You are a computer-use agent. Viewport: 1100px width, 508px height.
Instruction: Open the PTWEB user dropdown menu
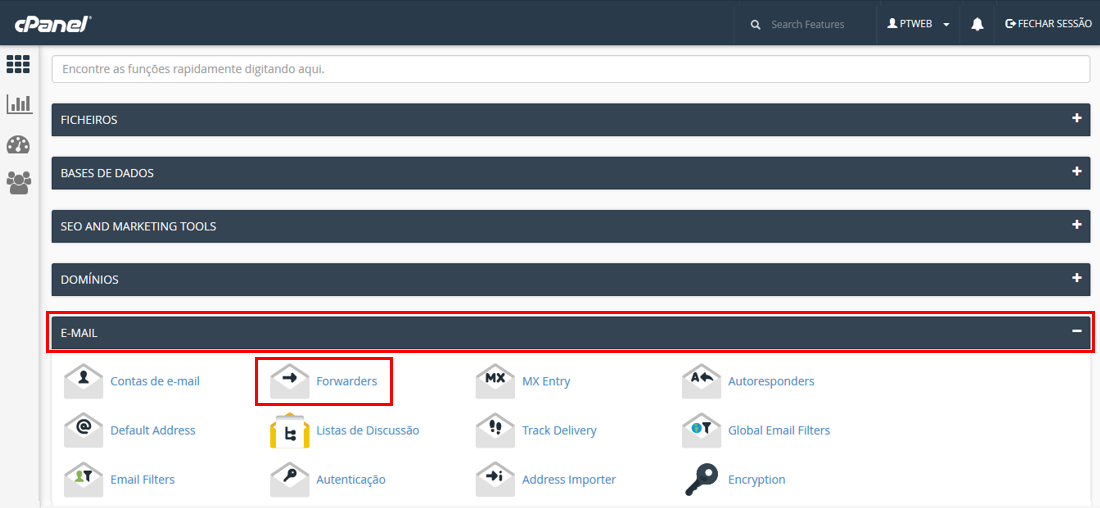point(918,24)
